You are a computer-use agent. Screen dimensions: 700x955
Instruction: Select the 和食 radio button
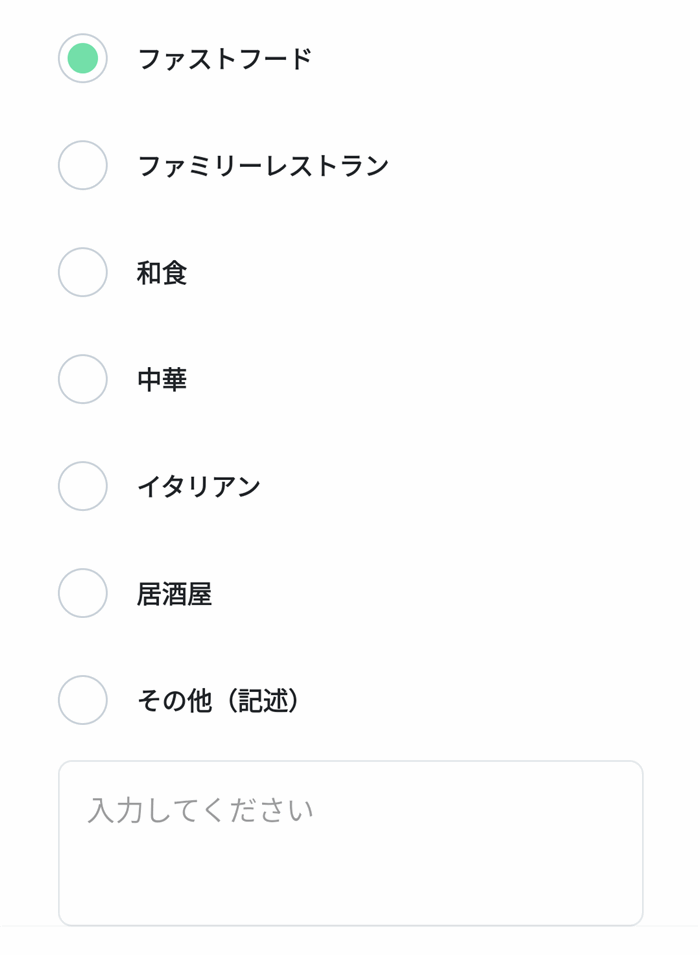tap(83, 272)
